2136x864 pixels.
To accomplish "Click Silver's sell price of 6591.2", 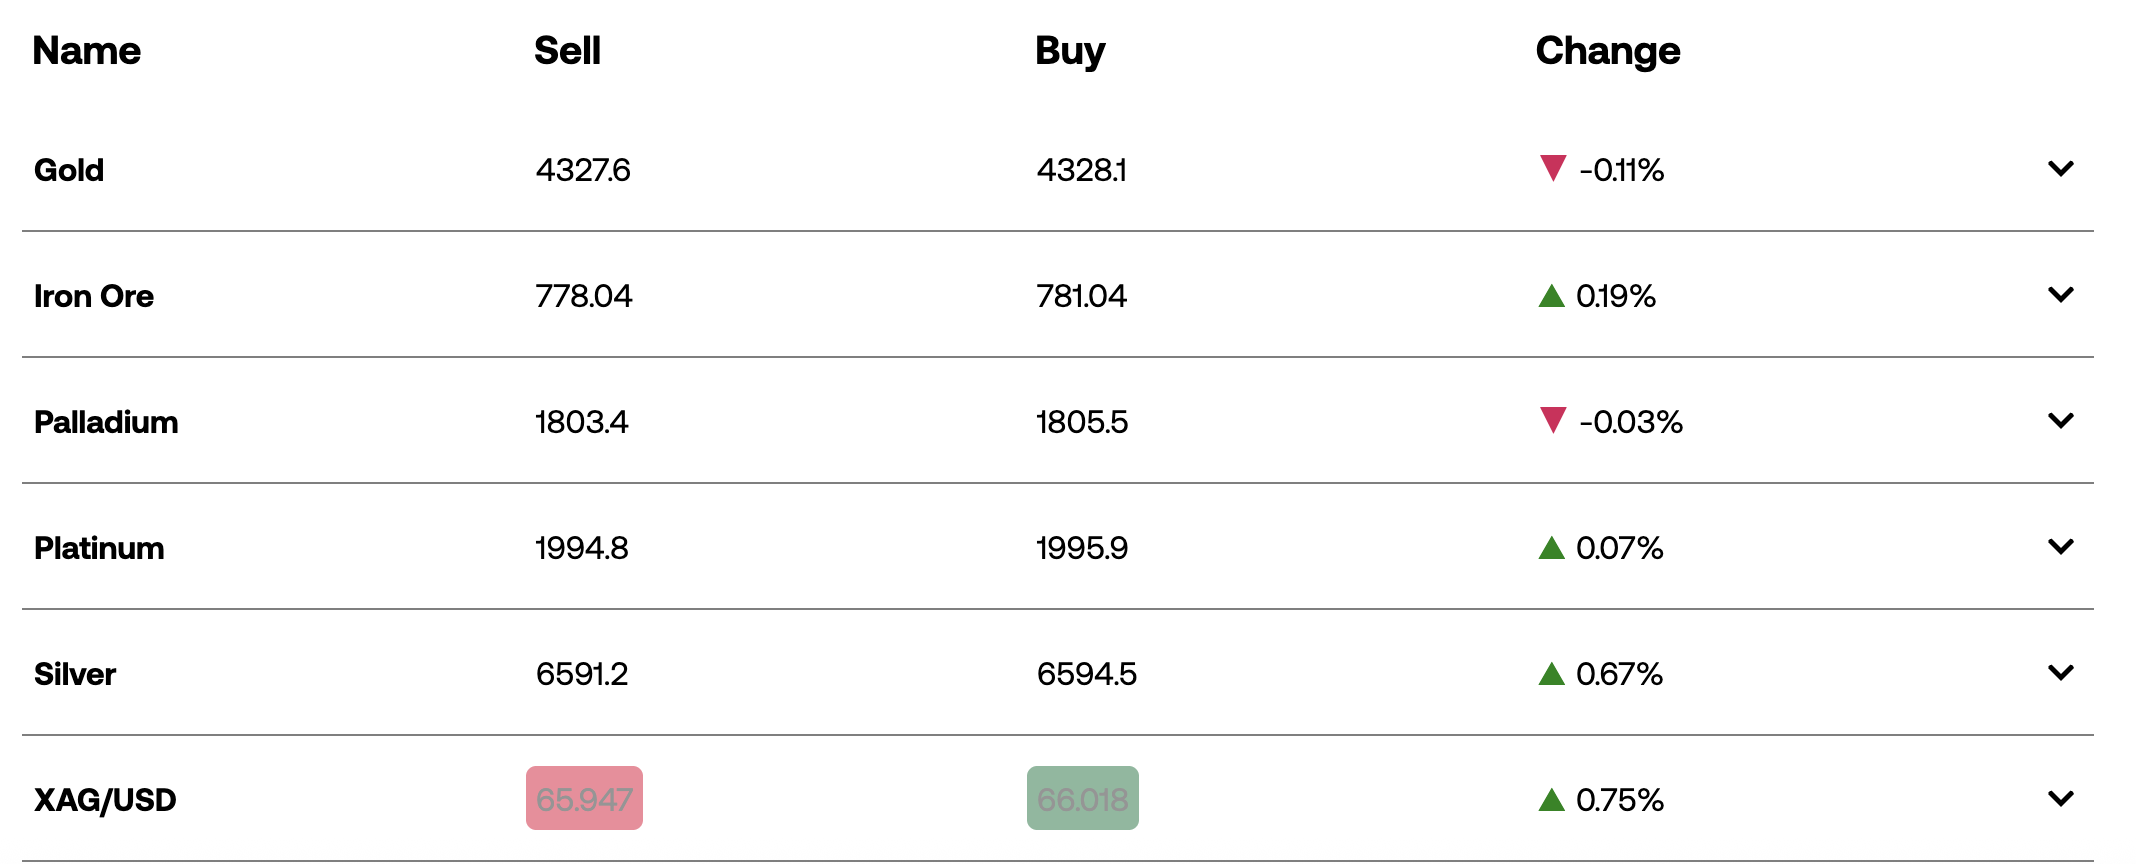I will click(583, 674).
